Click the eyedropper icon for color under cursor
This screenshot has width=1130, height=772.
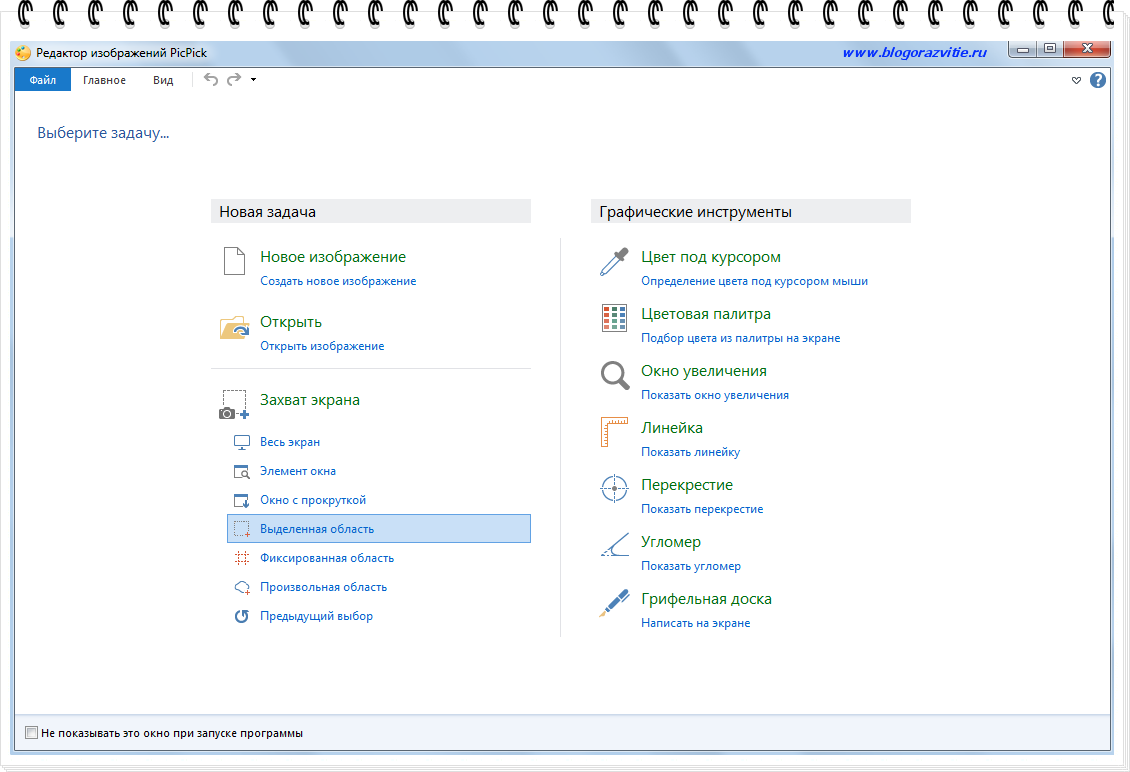(x=613, y=262)
